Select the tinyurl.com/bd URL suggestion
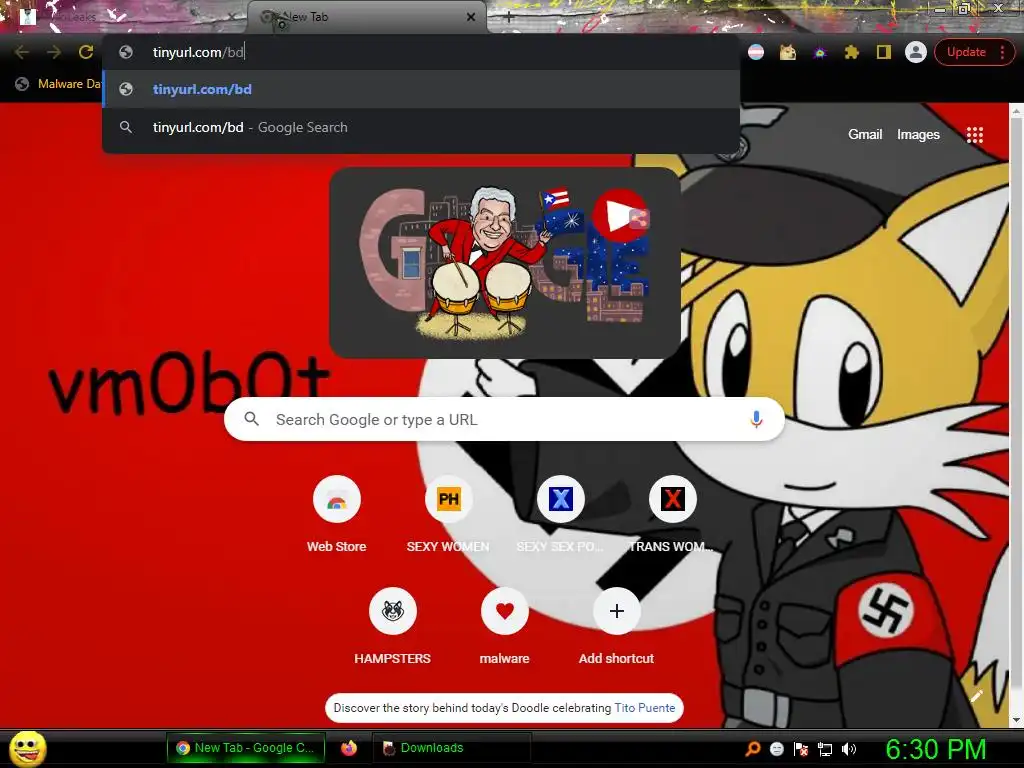The height and width of the screenshot is (768, 1024). [x=421, y=89]
